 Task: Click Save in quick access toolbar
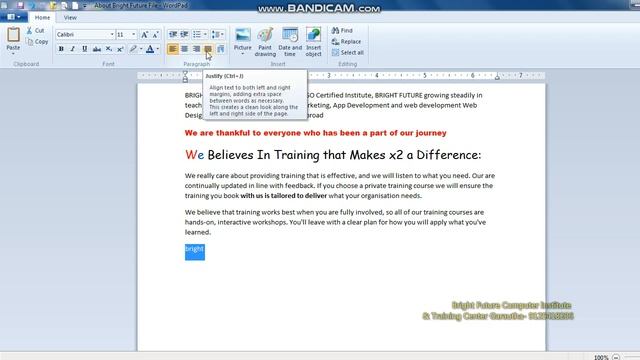20,5
